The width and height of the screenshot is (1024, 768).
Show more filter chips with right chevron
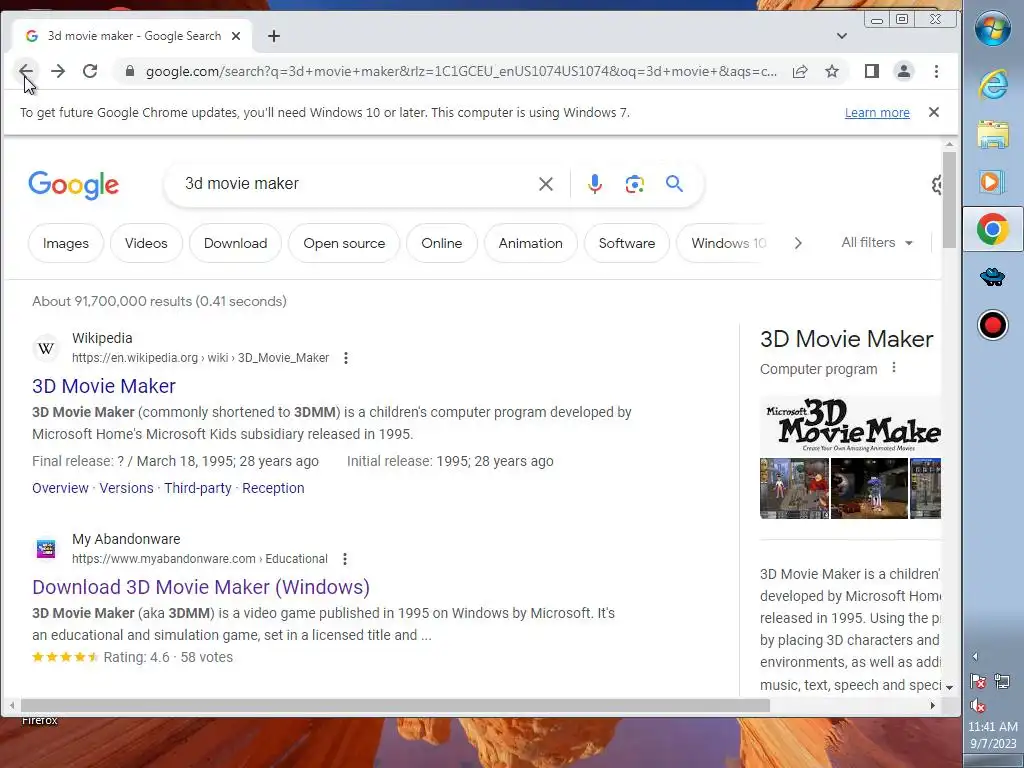coord(798,243)
